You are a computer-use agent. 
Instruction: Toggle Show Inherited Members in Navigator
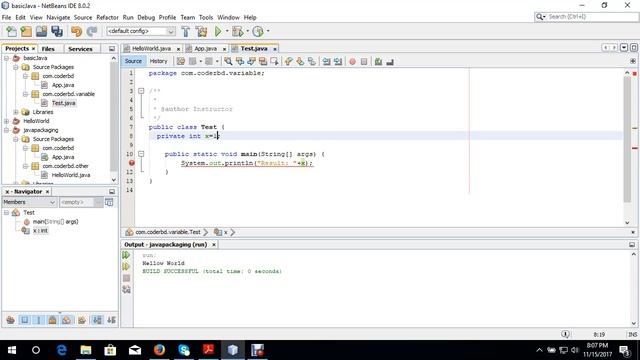pos(11,320)
